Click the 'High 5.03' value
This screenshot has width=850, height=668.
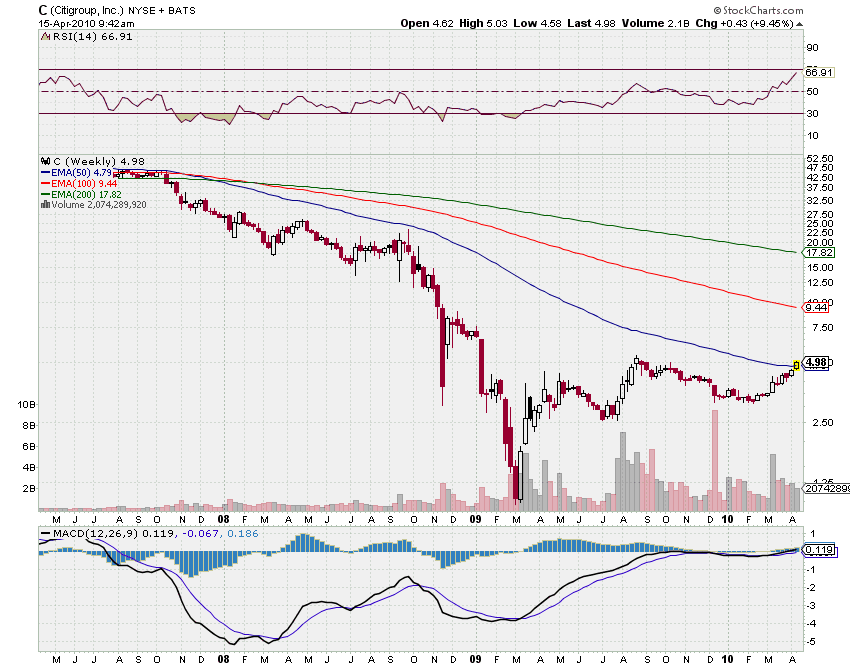[x=484, y=23]
